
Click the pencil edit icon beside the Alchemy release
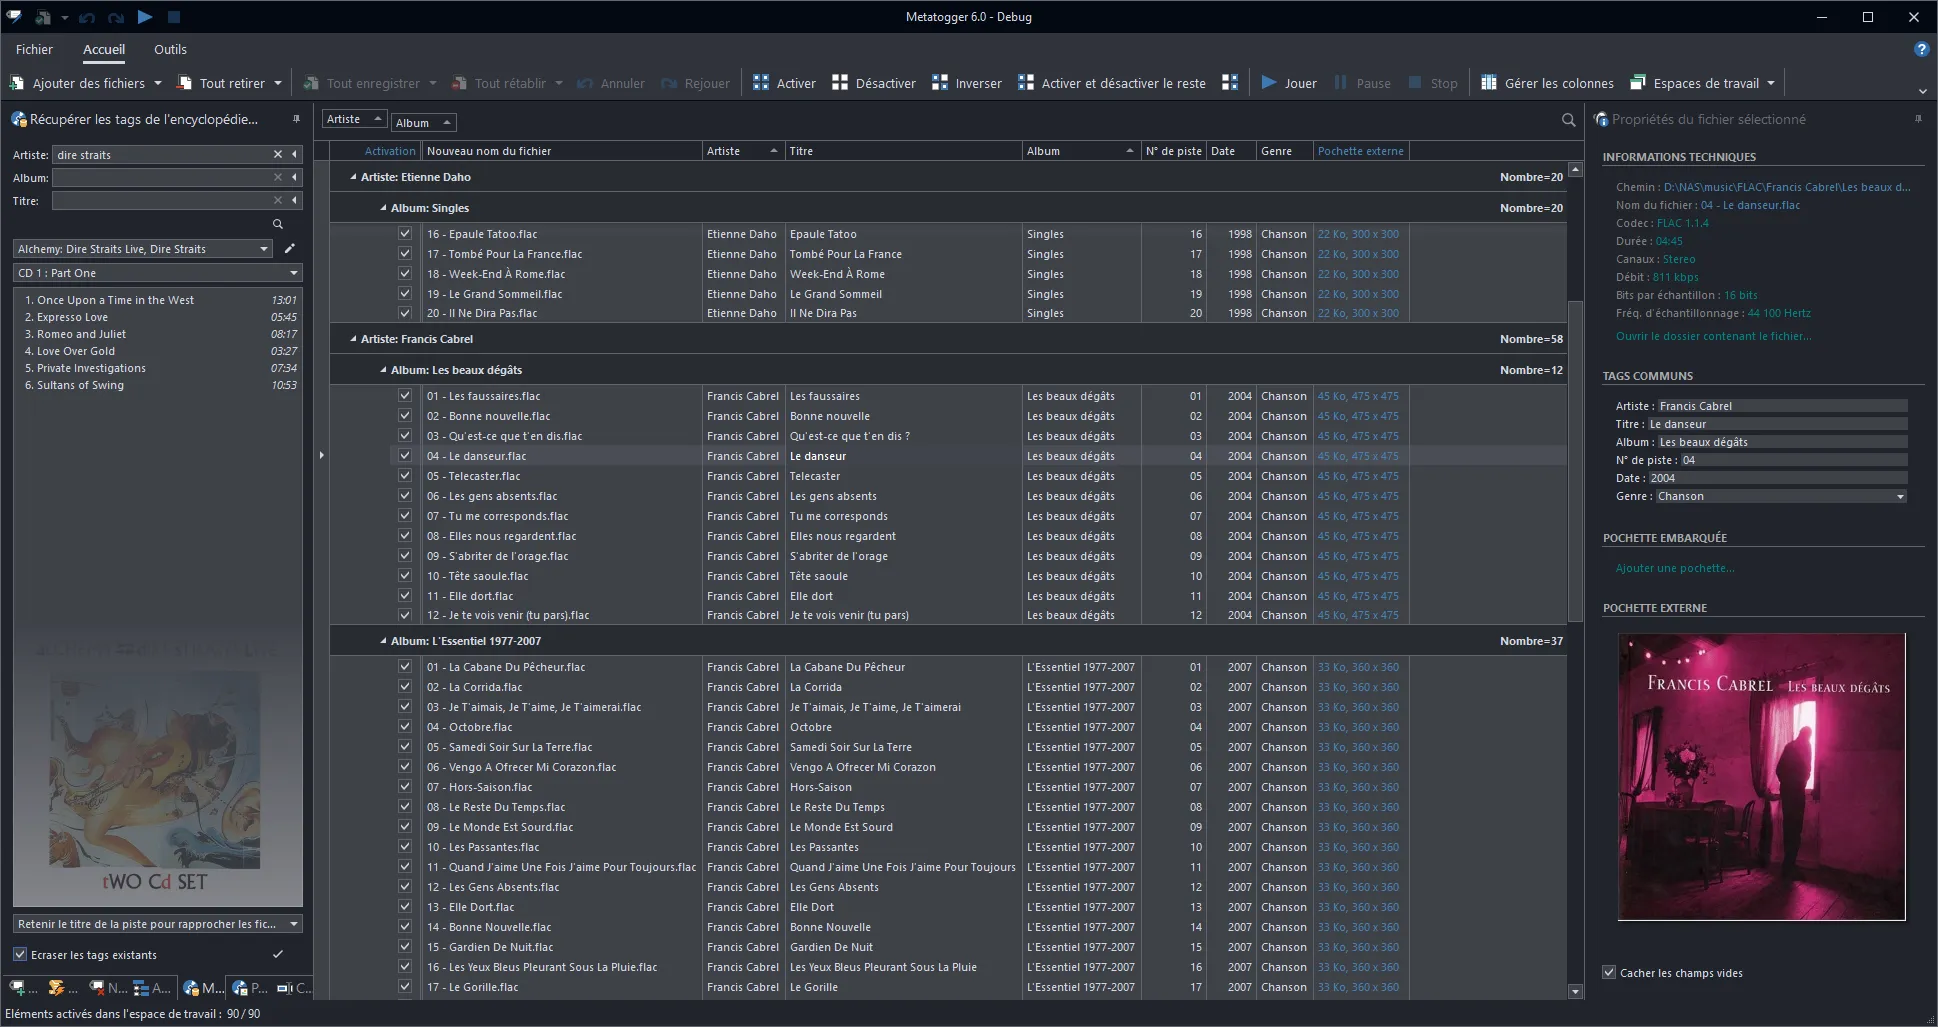click(289, 248)
